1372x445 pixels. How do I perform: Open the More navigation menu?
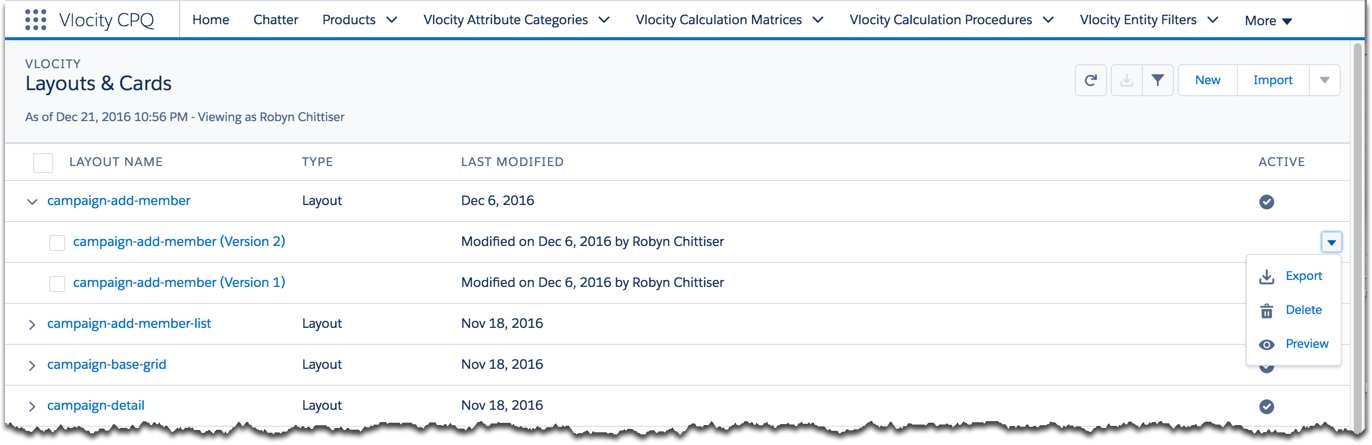tap(1268, 21)
